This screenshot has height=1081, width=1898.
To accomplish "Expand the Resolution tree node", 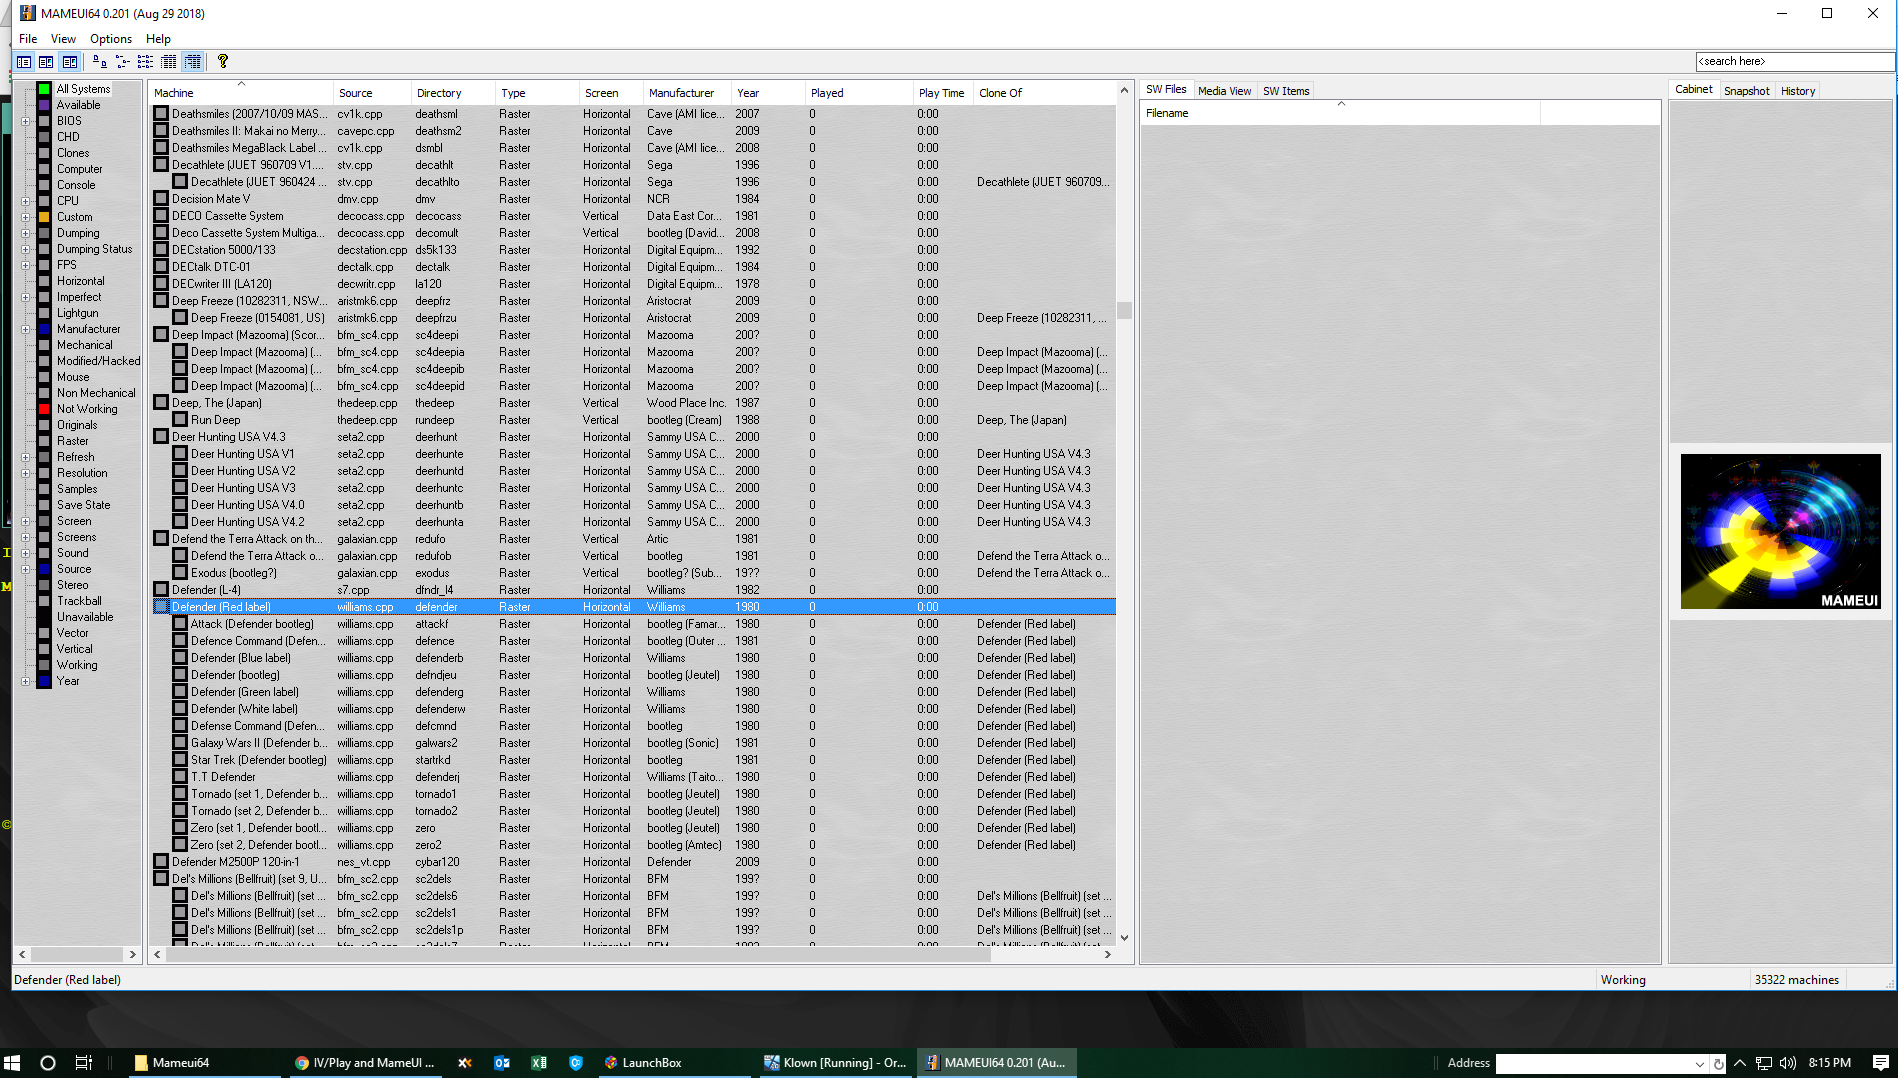I will coord(26,473).
